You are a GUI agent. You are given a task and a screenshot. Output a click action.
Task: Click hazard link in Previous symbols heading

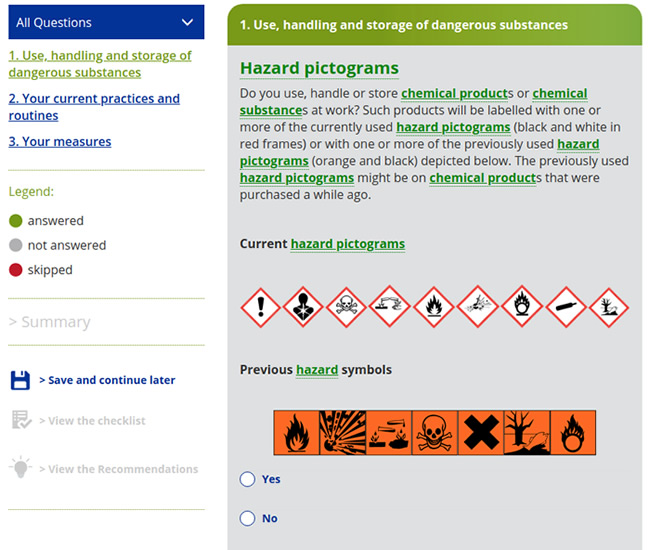(317, 370)
